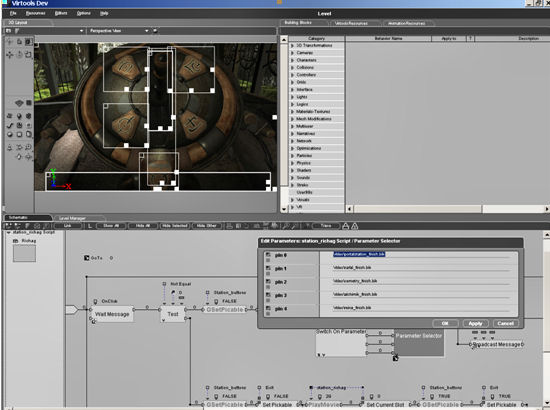Open the Editors menu
Image resolution: width=550 pixels, height=410 pixels.
coord(61,13)
